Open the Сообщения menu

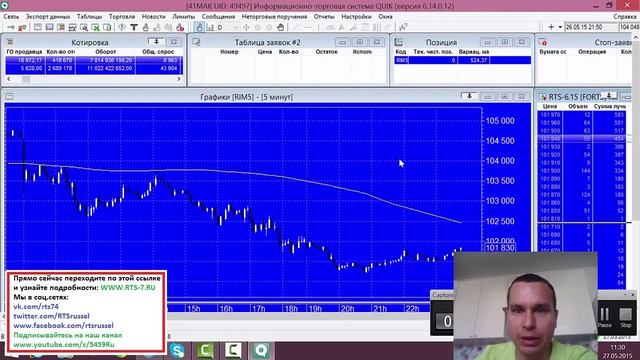(218, 17)
